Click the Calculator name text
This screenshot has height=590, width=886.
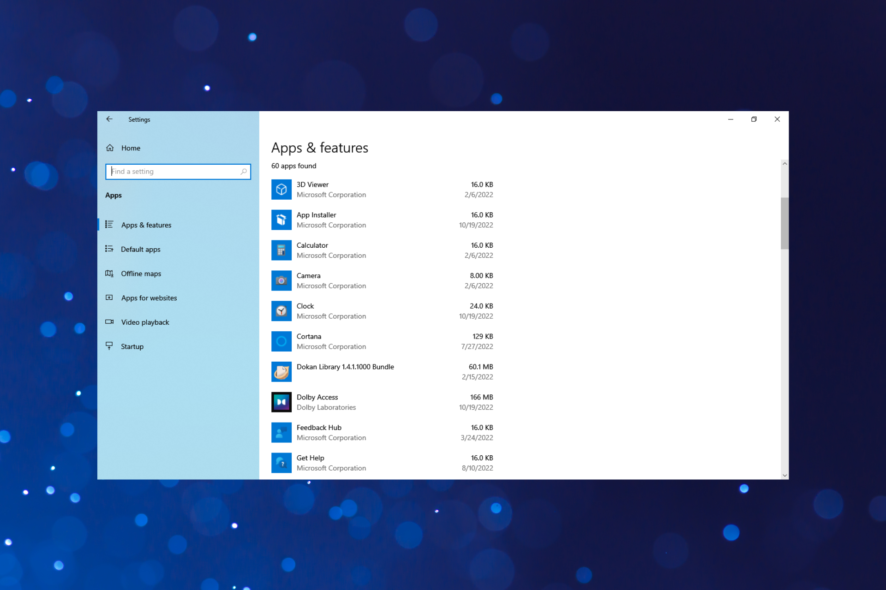312,245
